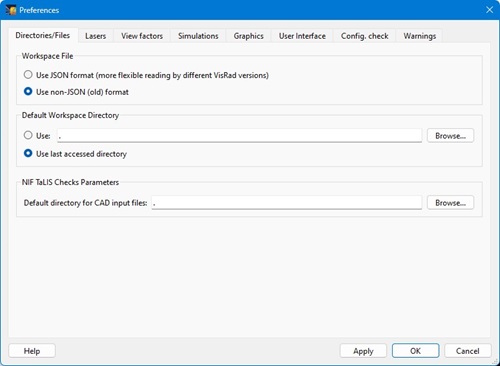Select Use last accessed directory option
The width and height of the screenshot is (500, 366).
pos(28,153)
